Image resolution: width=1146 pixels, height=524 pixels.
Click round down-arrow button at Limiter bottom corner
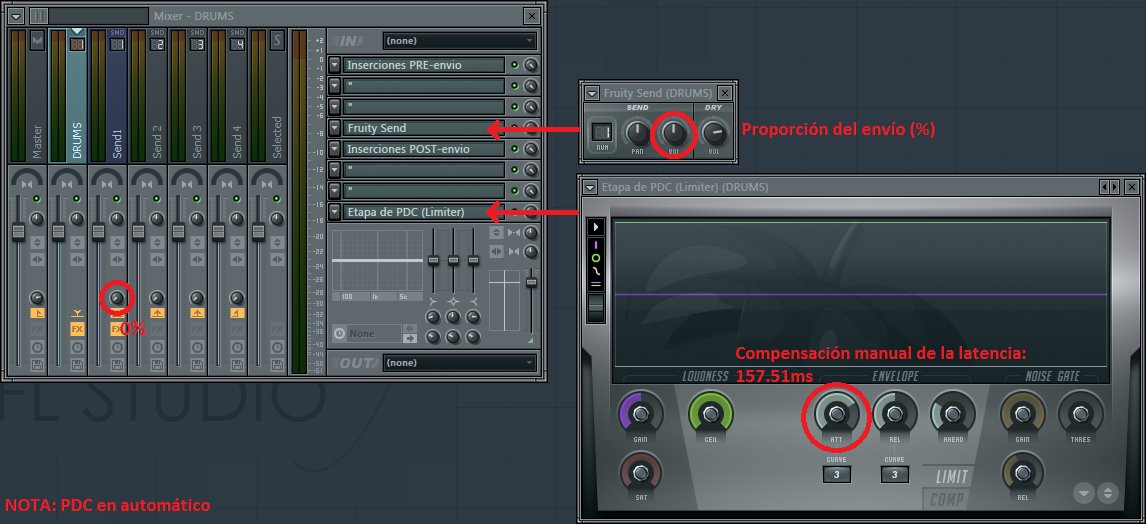[1084, 493]
